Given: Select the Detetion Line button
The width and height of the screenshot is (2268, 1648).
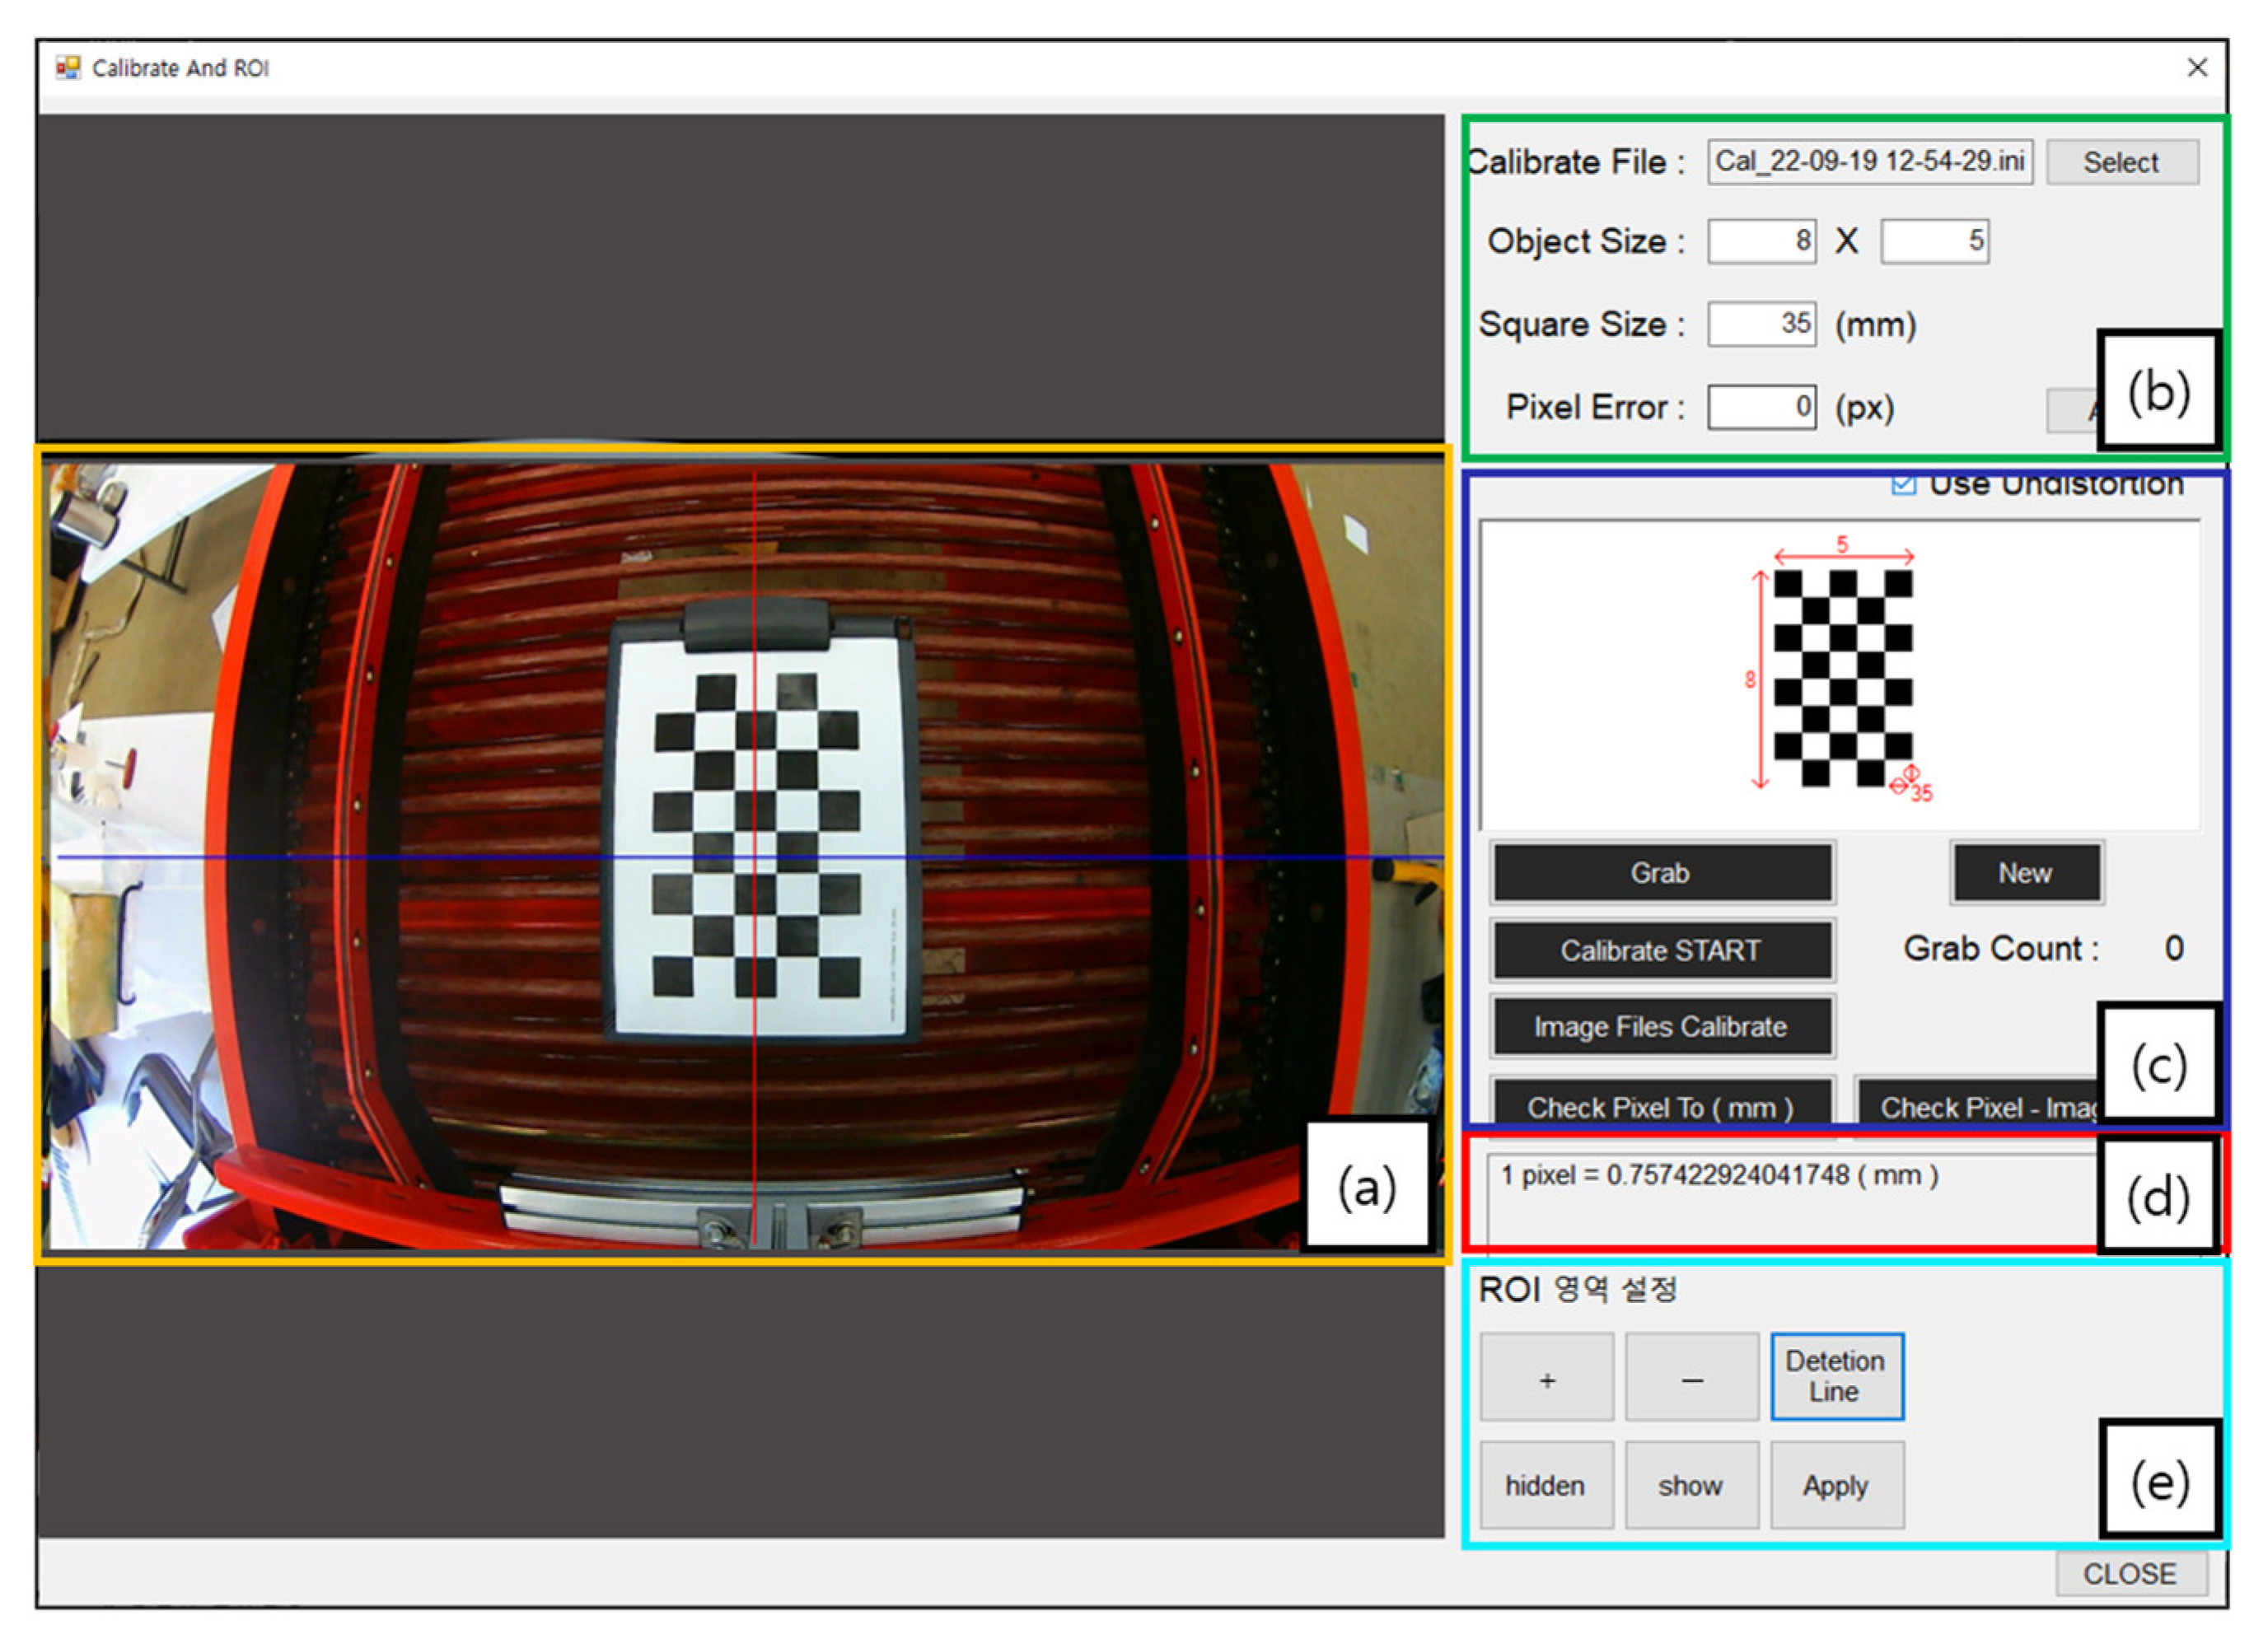Looking at the screenshot, I should pos(1836,1376).
